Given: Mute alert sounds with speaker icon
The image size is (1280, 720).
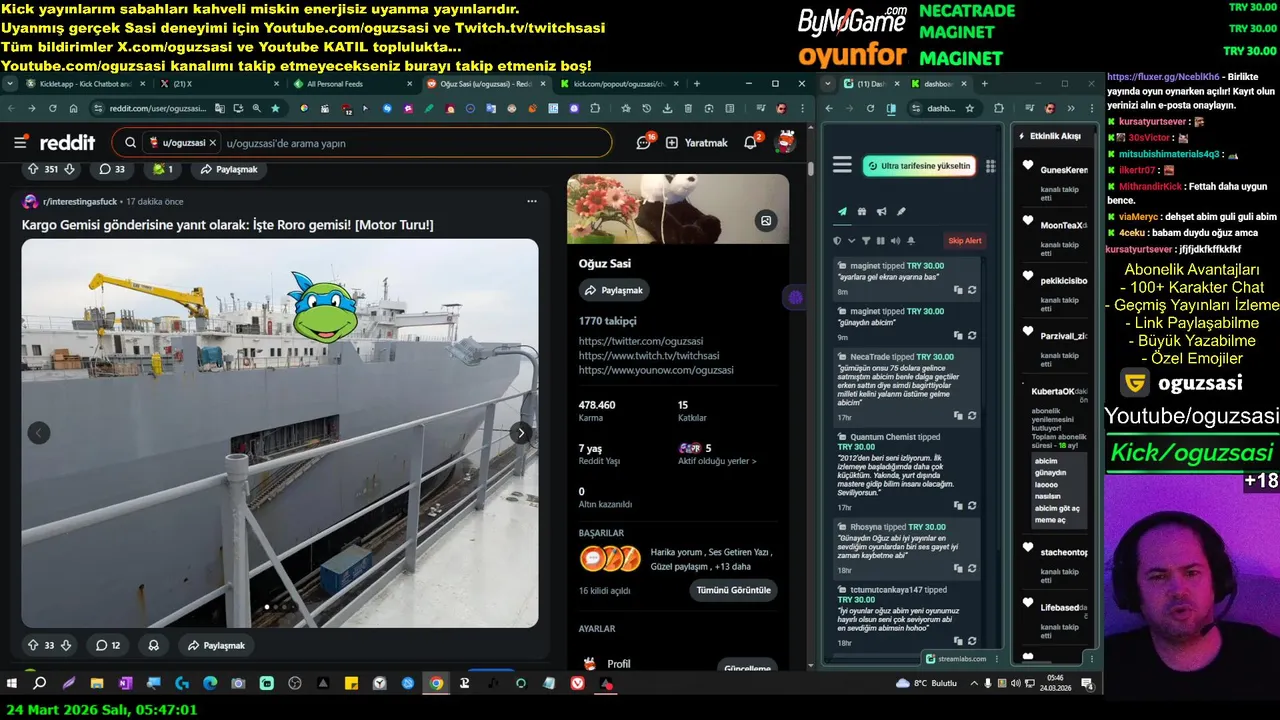Looking at the screenshot, I should (x=895, y=241).
